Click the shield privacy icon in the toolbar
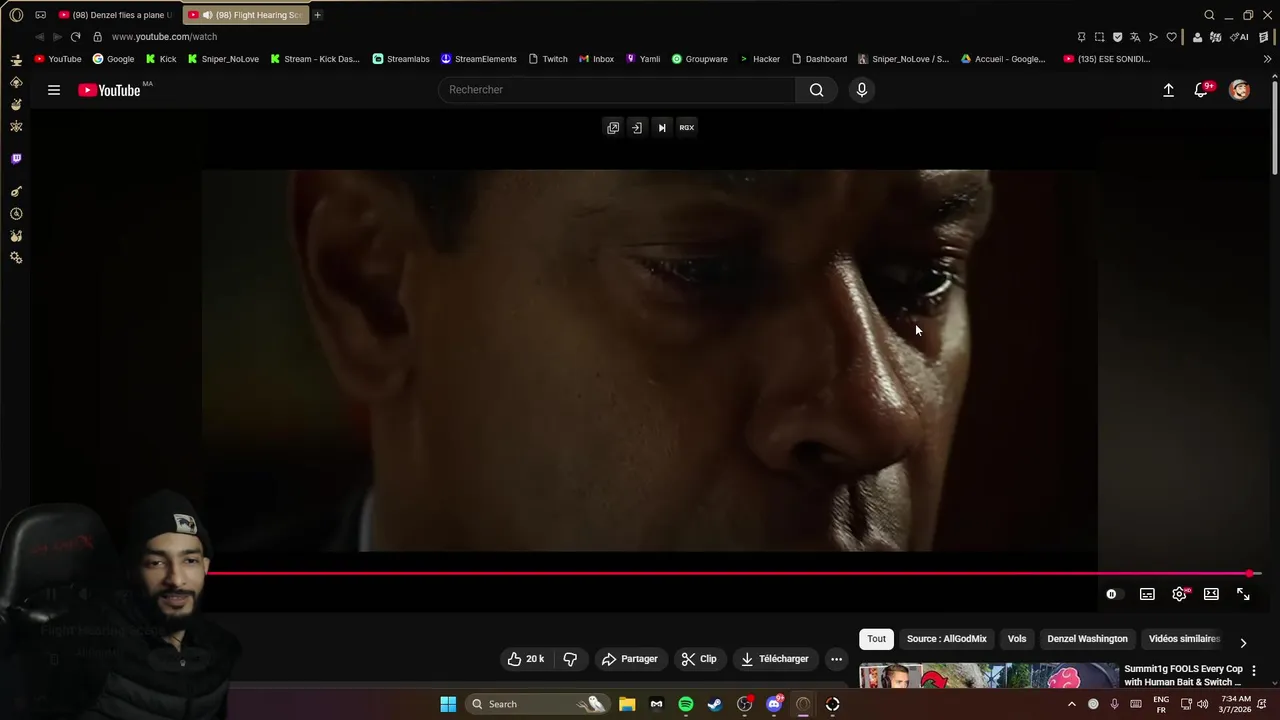The width and height of the screenshot is (1280, 720). (x=1117, y=37)
